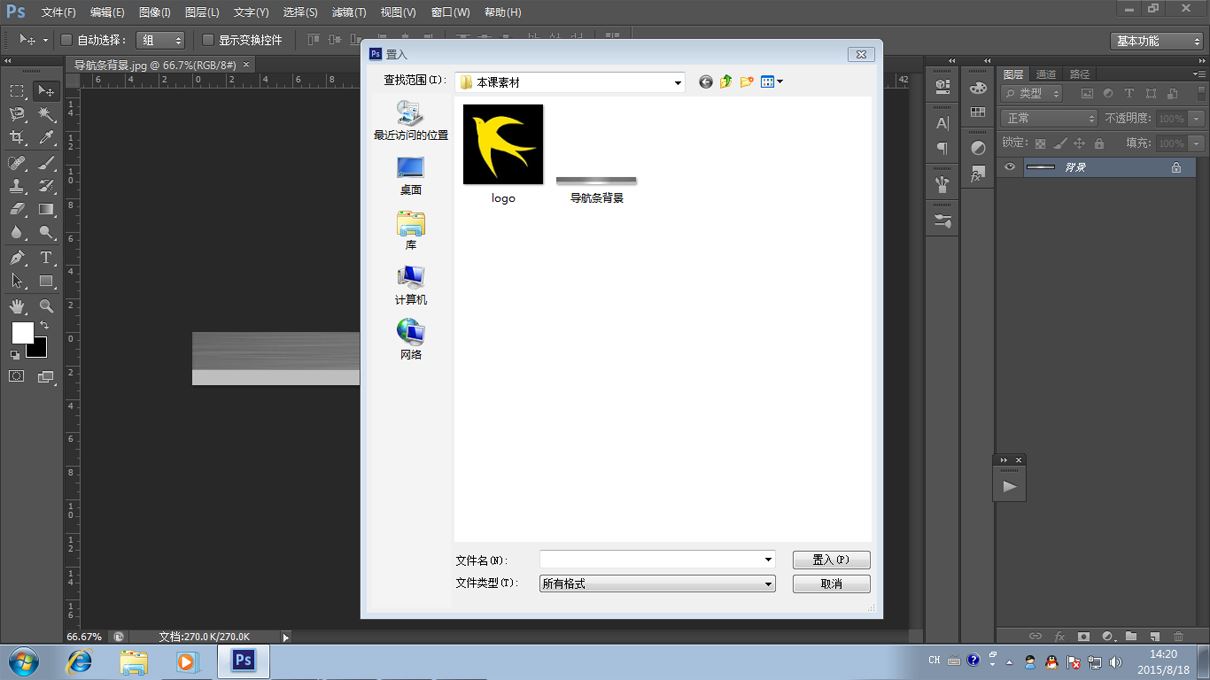1210x680 pixels.
Task: Select the Zoom tool
Action: (x=46, y=306)
